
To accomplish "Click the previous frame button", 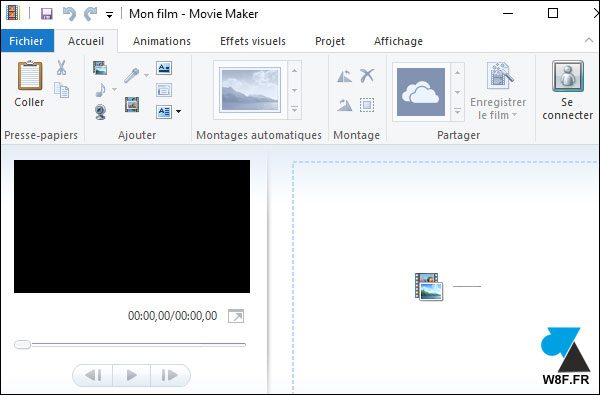I will (x=93, y=375).
